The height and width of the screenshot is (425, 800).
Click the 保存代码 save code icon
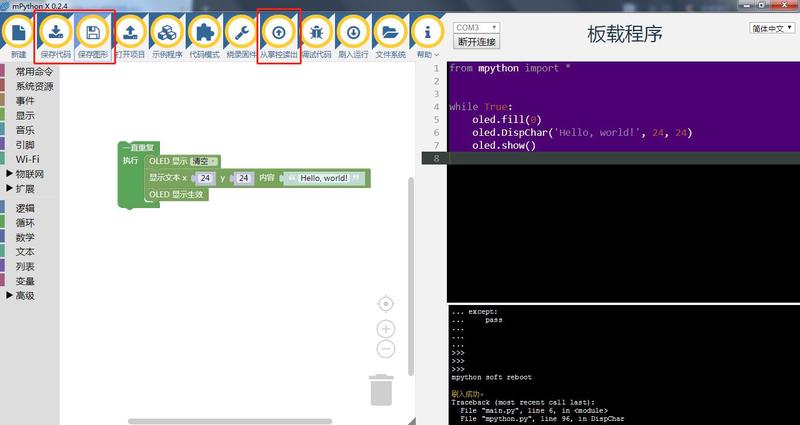pyautogui.click(x=56, y=32)
